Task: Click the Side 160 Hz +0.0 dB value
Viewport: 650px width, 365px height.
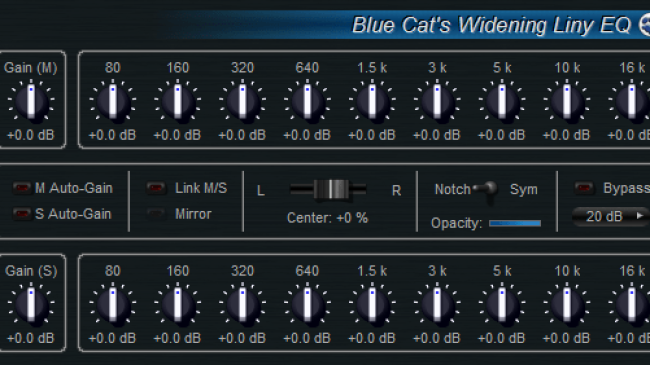Action: pos(177,338)
